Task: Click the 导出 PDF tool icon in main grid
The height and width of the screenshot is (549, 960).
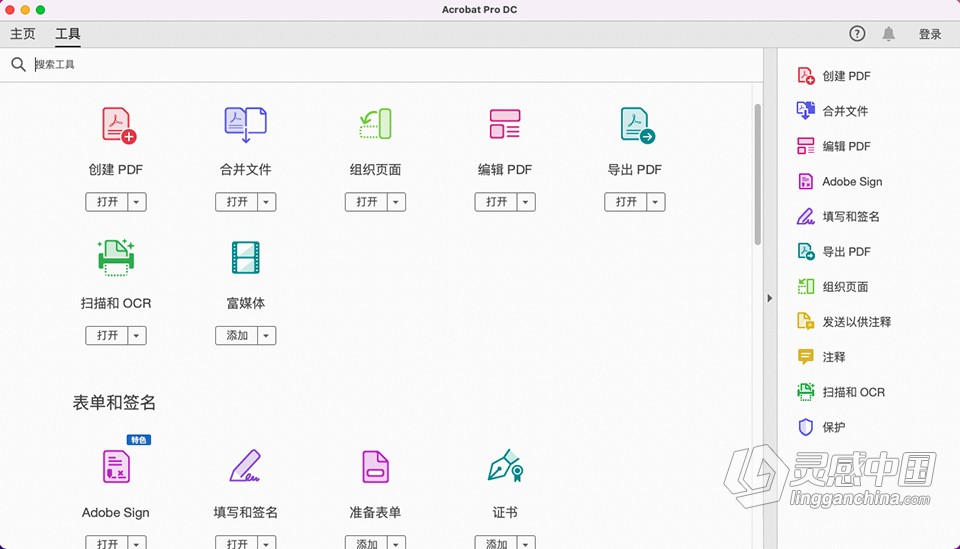Action: (x=637, y=125)
